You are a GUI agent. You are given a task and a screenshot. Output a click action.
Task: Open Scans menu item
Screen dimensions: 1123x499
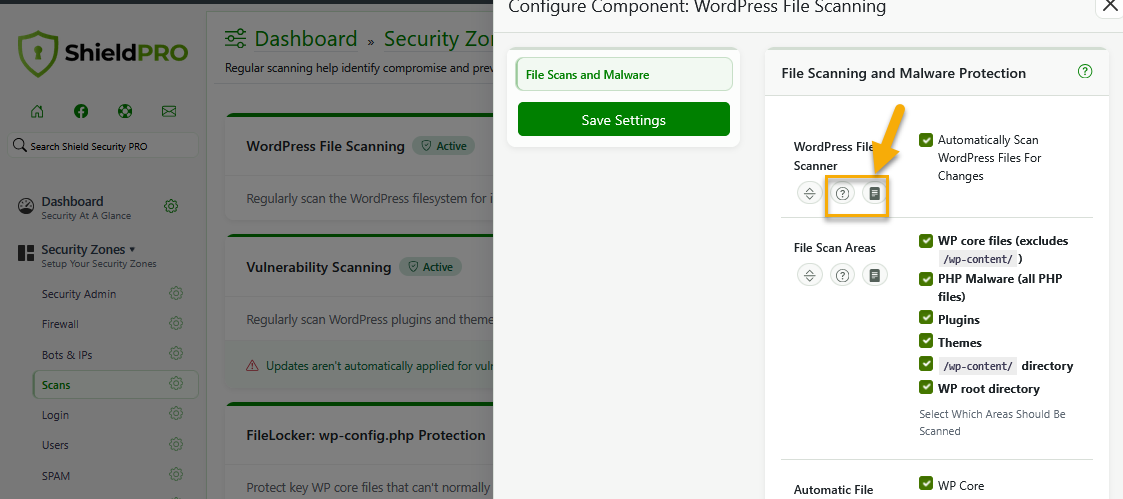[56, 385]
